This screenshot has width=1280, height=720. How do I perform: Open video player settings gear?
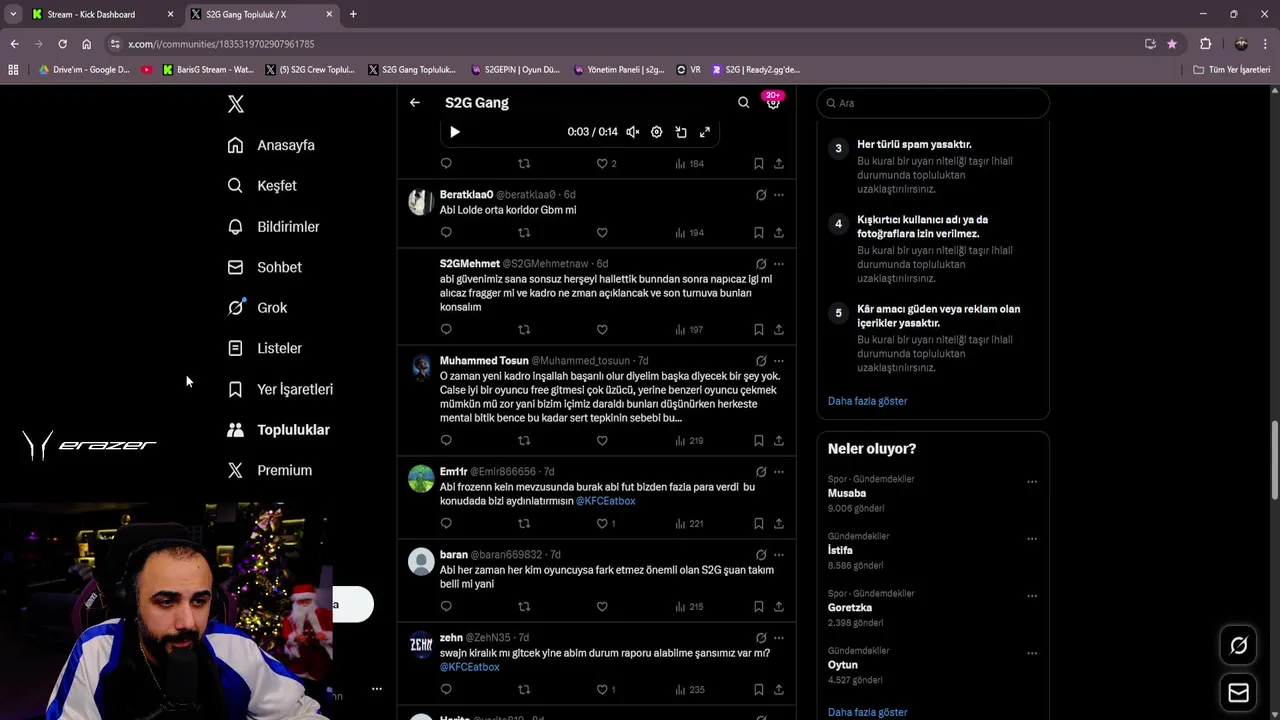click(657, 132)
